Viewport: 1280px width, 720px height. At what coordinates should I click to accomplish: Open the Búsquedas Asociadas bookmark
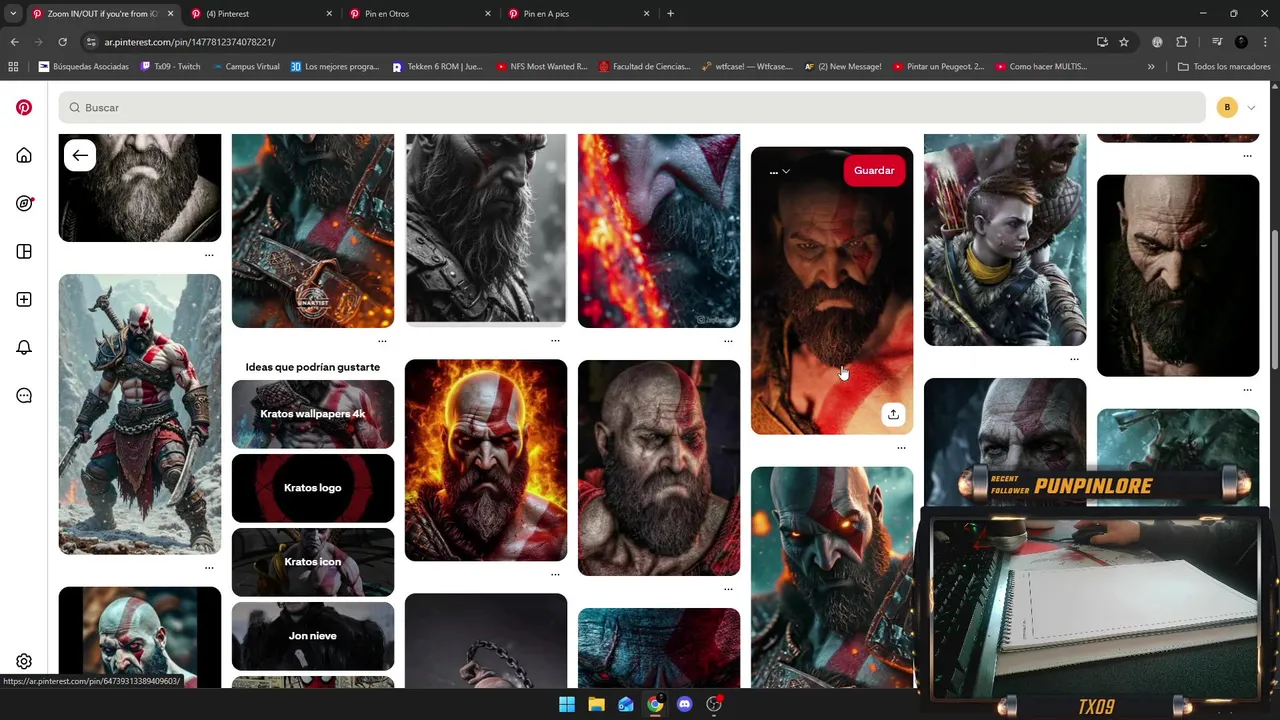(83, 67)
